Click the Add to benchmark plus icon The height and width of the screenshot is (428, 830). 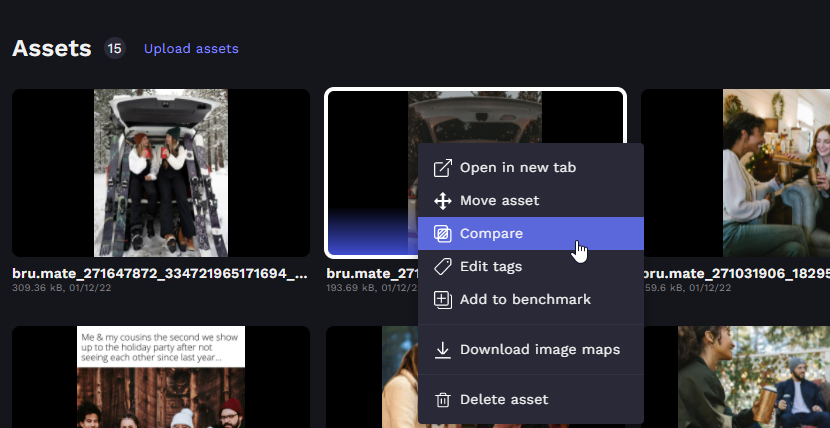(443, 300)
